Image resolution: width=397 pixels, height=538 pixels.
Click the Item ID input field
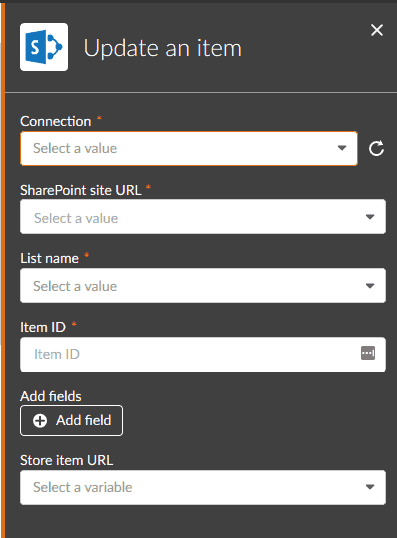pyautogui.click(x=203, y=354)
